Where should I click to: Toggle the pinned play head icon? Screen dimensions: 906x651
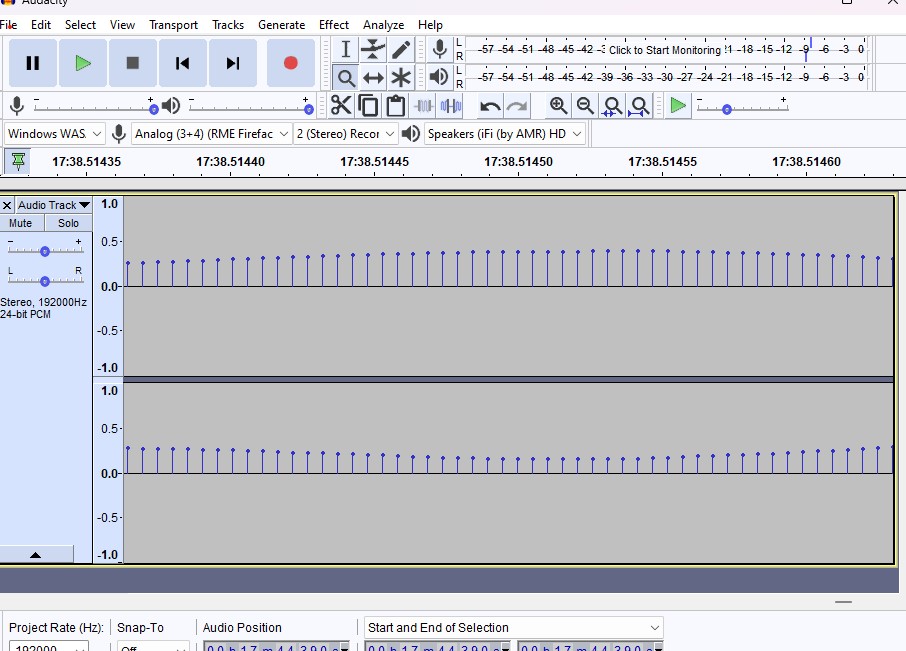18,161
